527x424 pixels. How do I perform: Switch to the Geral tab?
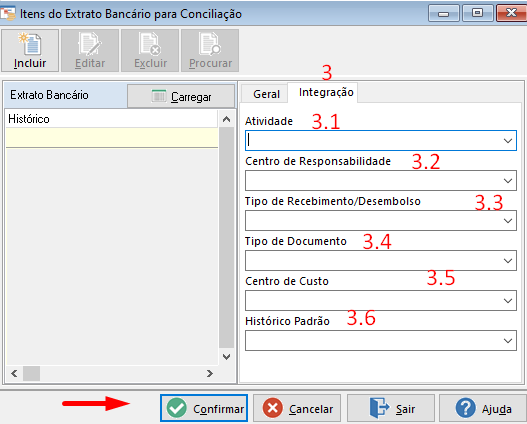pyautogui.click(x=266, y=94)
